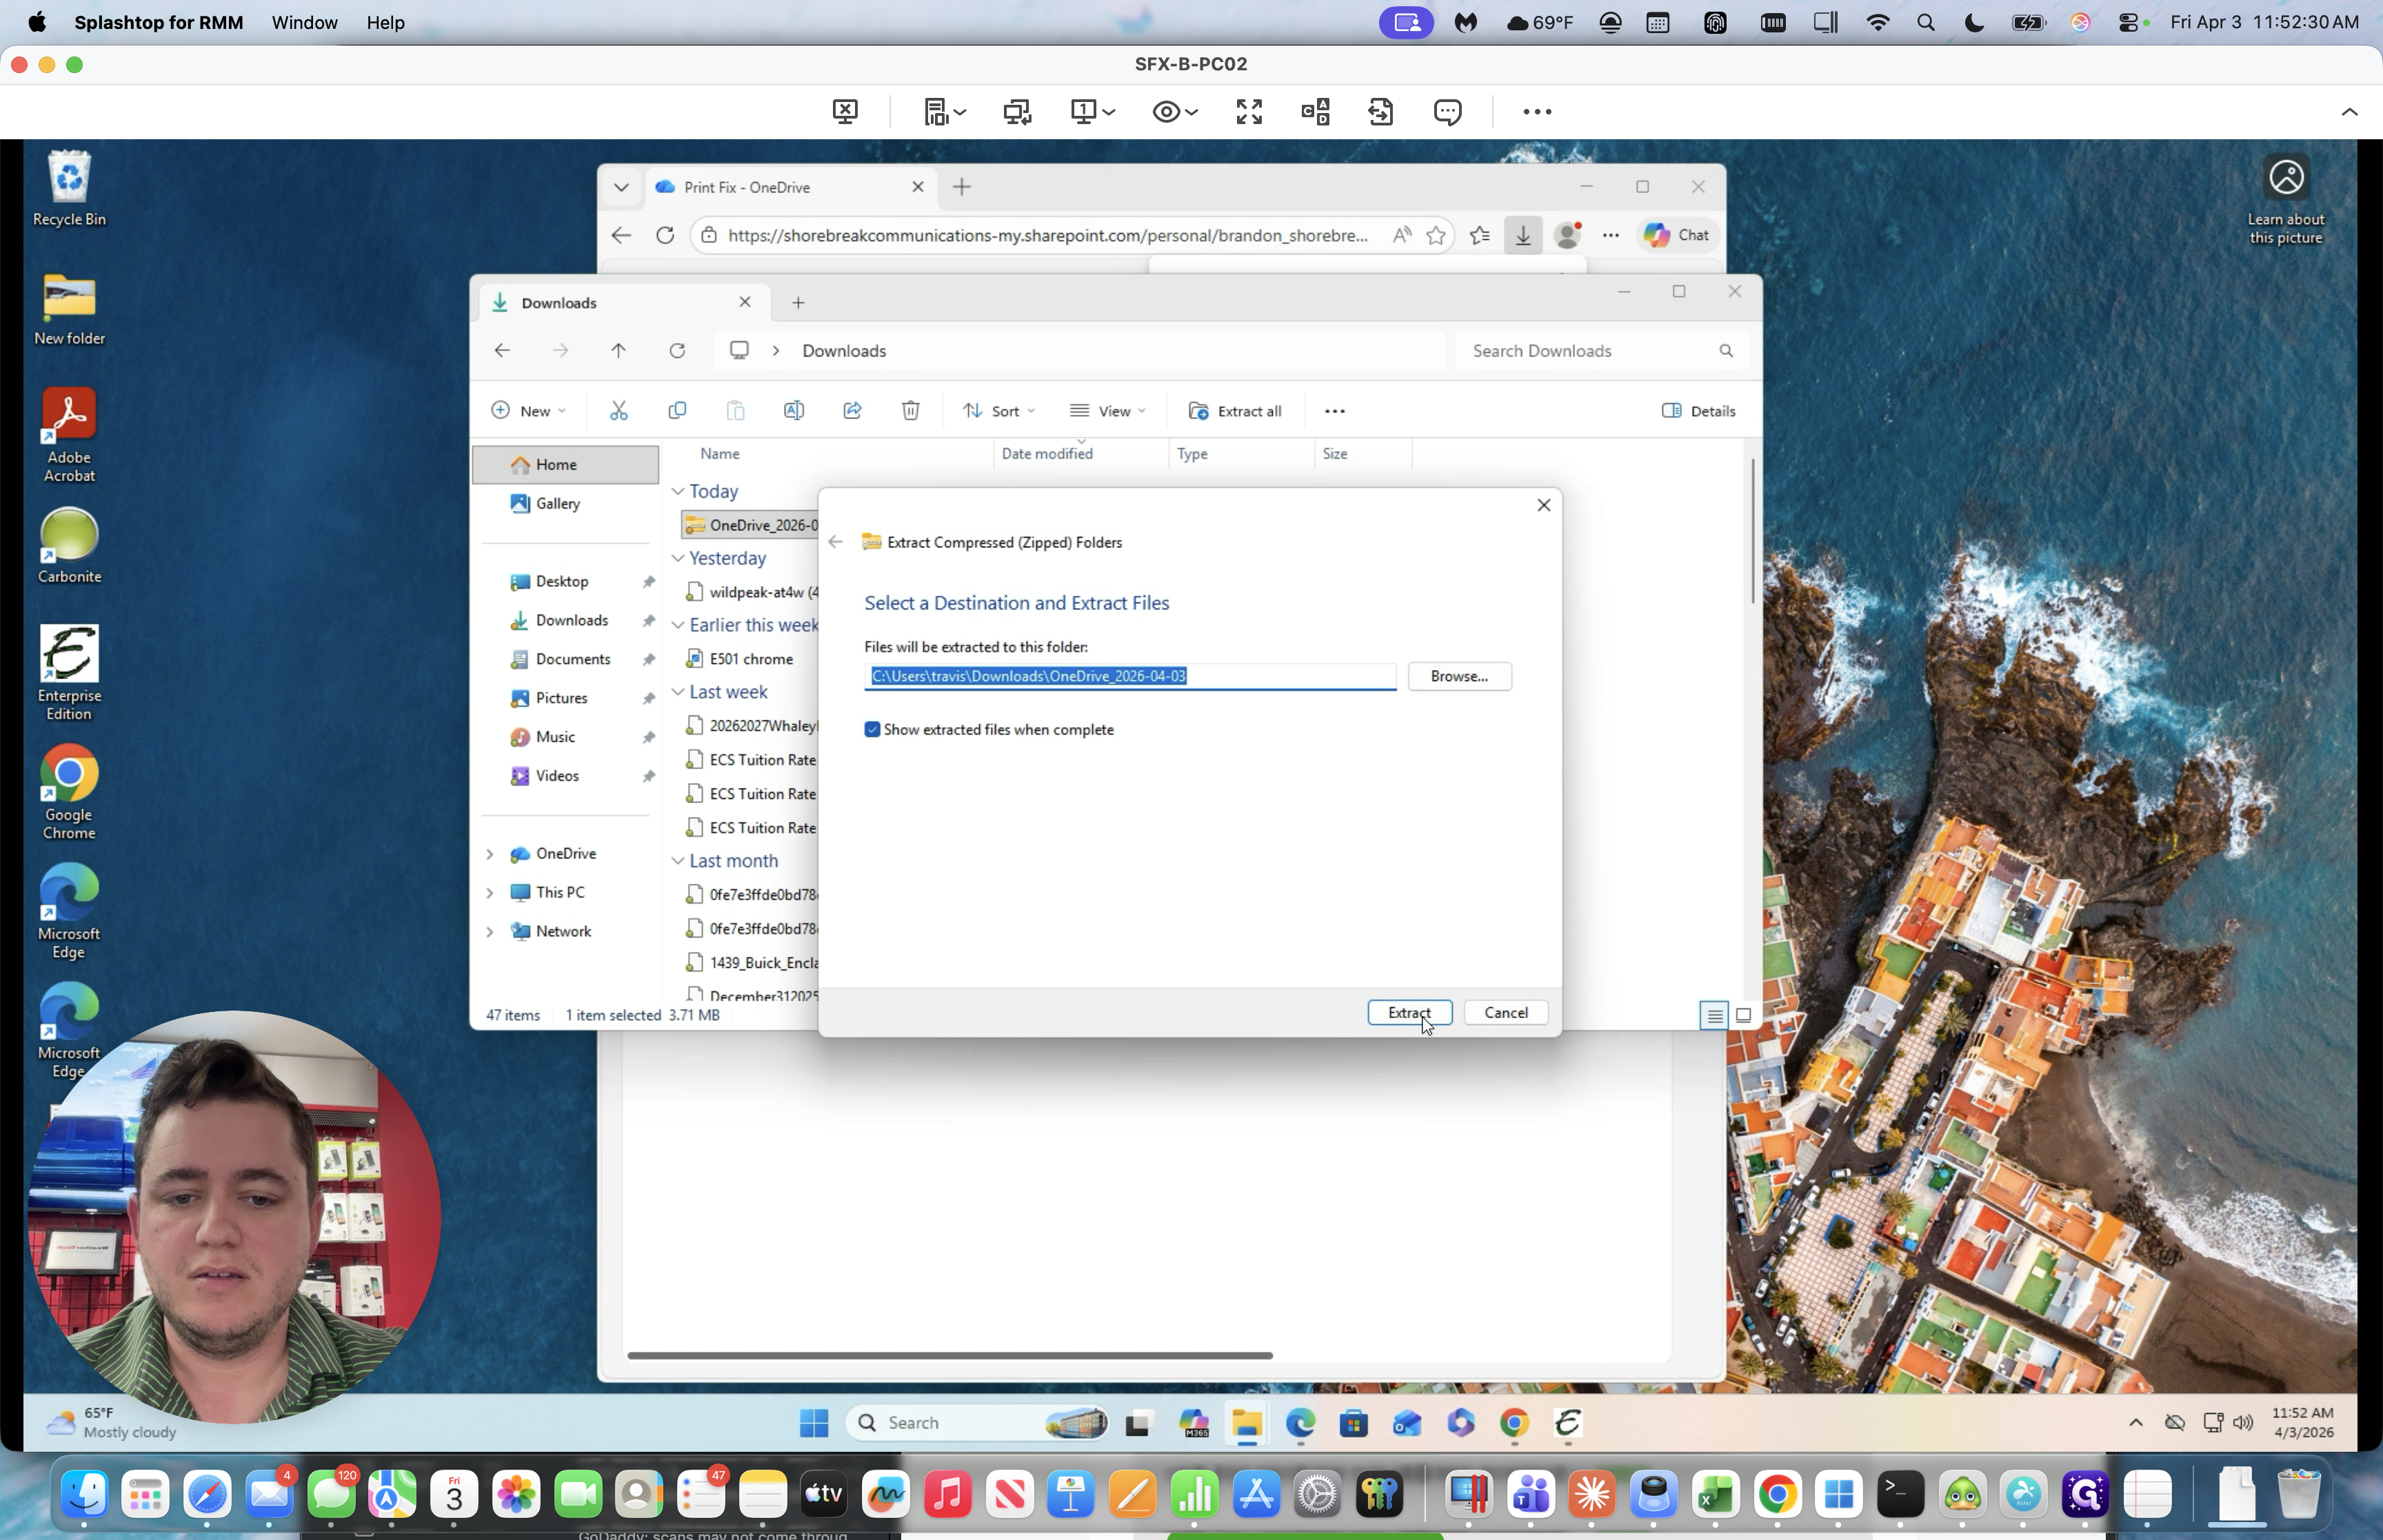
Task: Click the Delete trash icon in Explorer toolbar
Action: [x=910, y=411]
